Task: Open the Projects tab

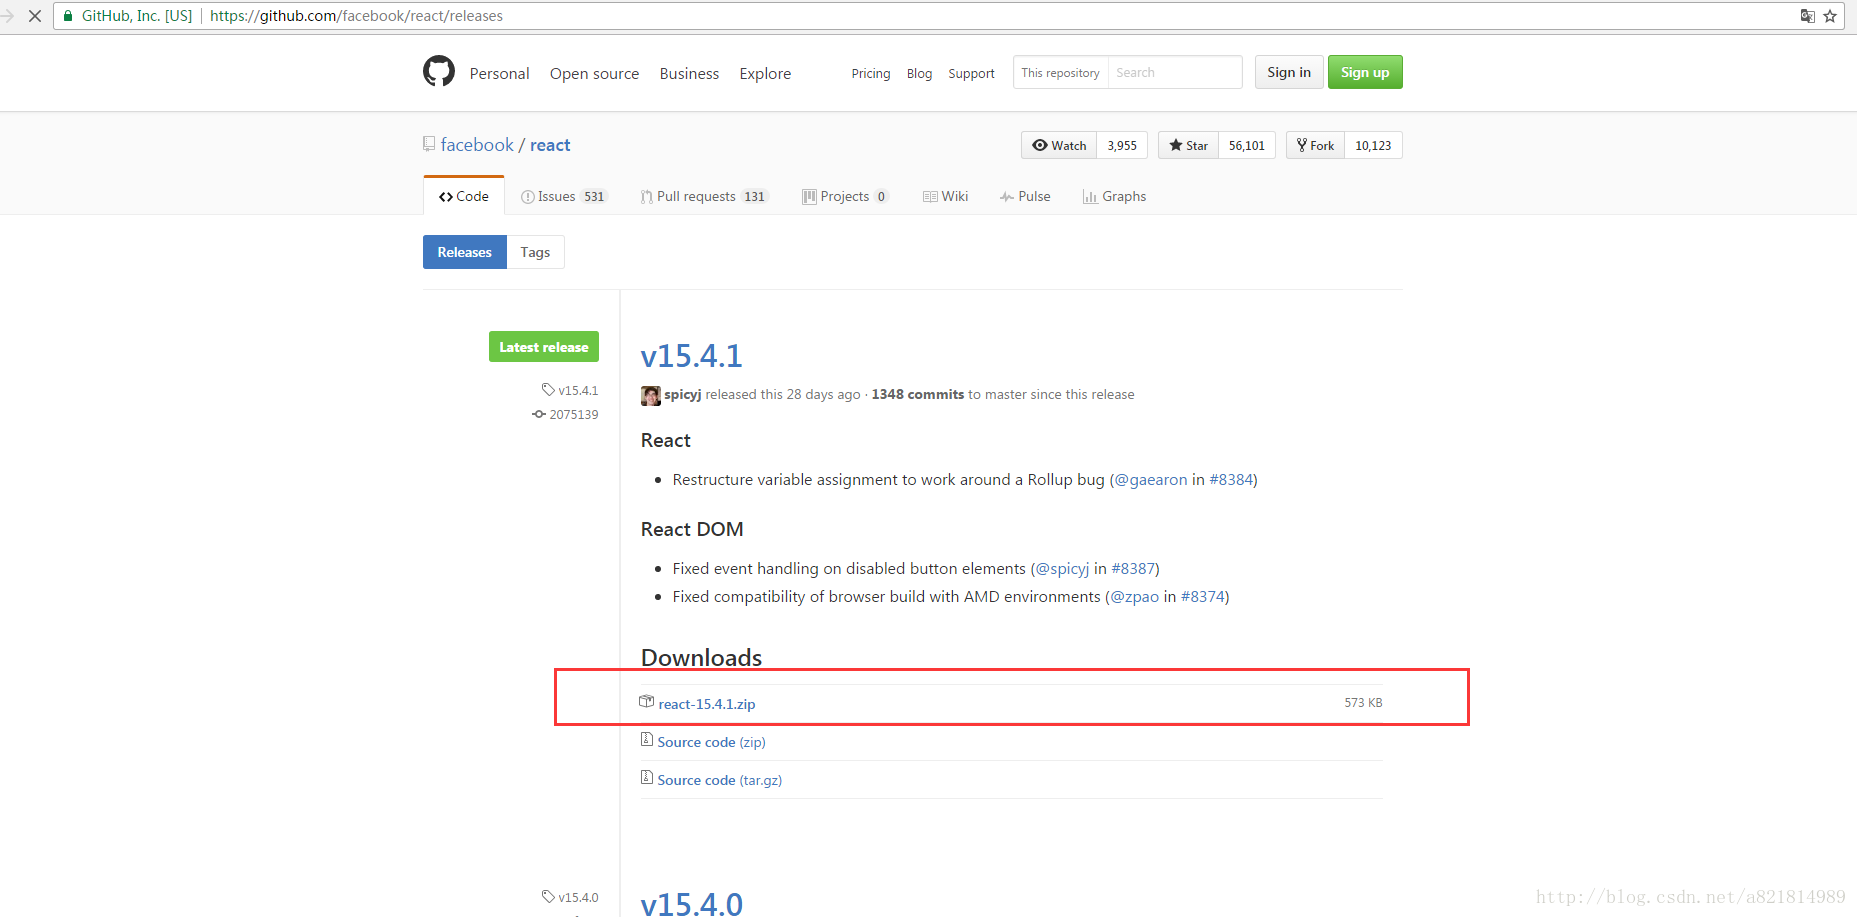Action: click(845, 196)
